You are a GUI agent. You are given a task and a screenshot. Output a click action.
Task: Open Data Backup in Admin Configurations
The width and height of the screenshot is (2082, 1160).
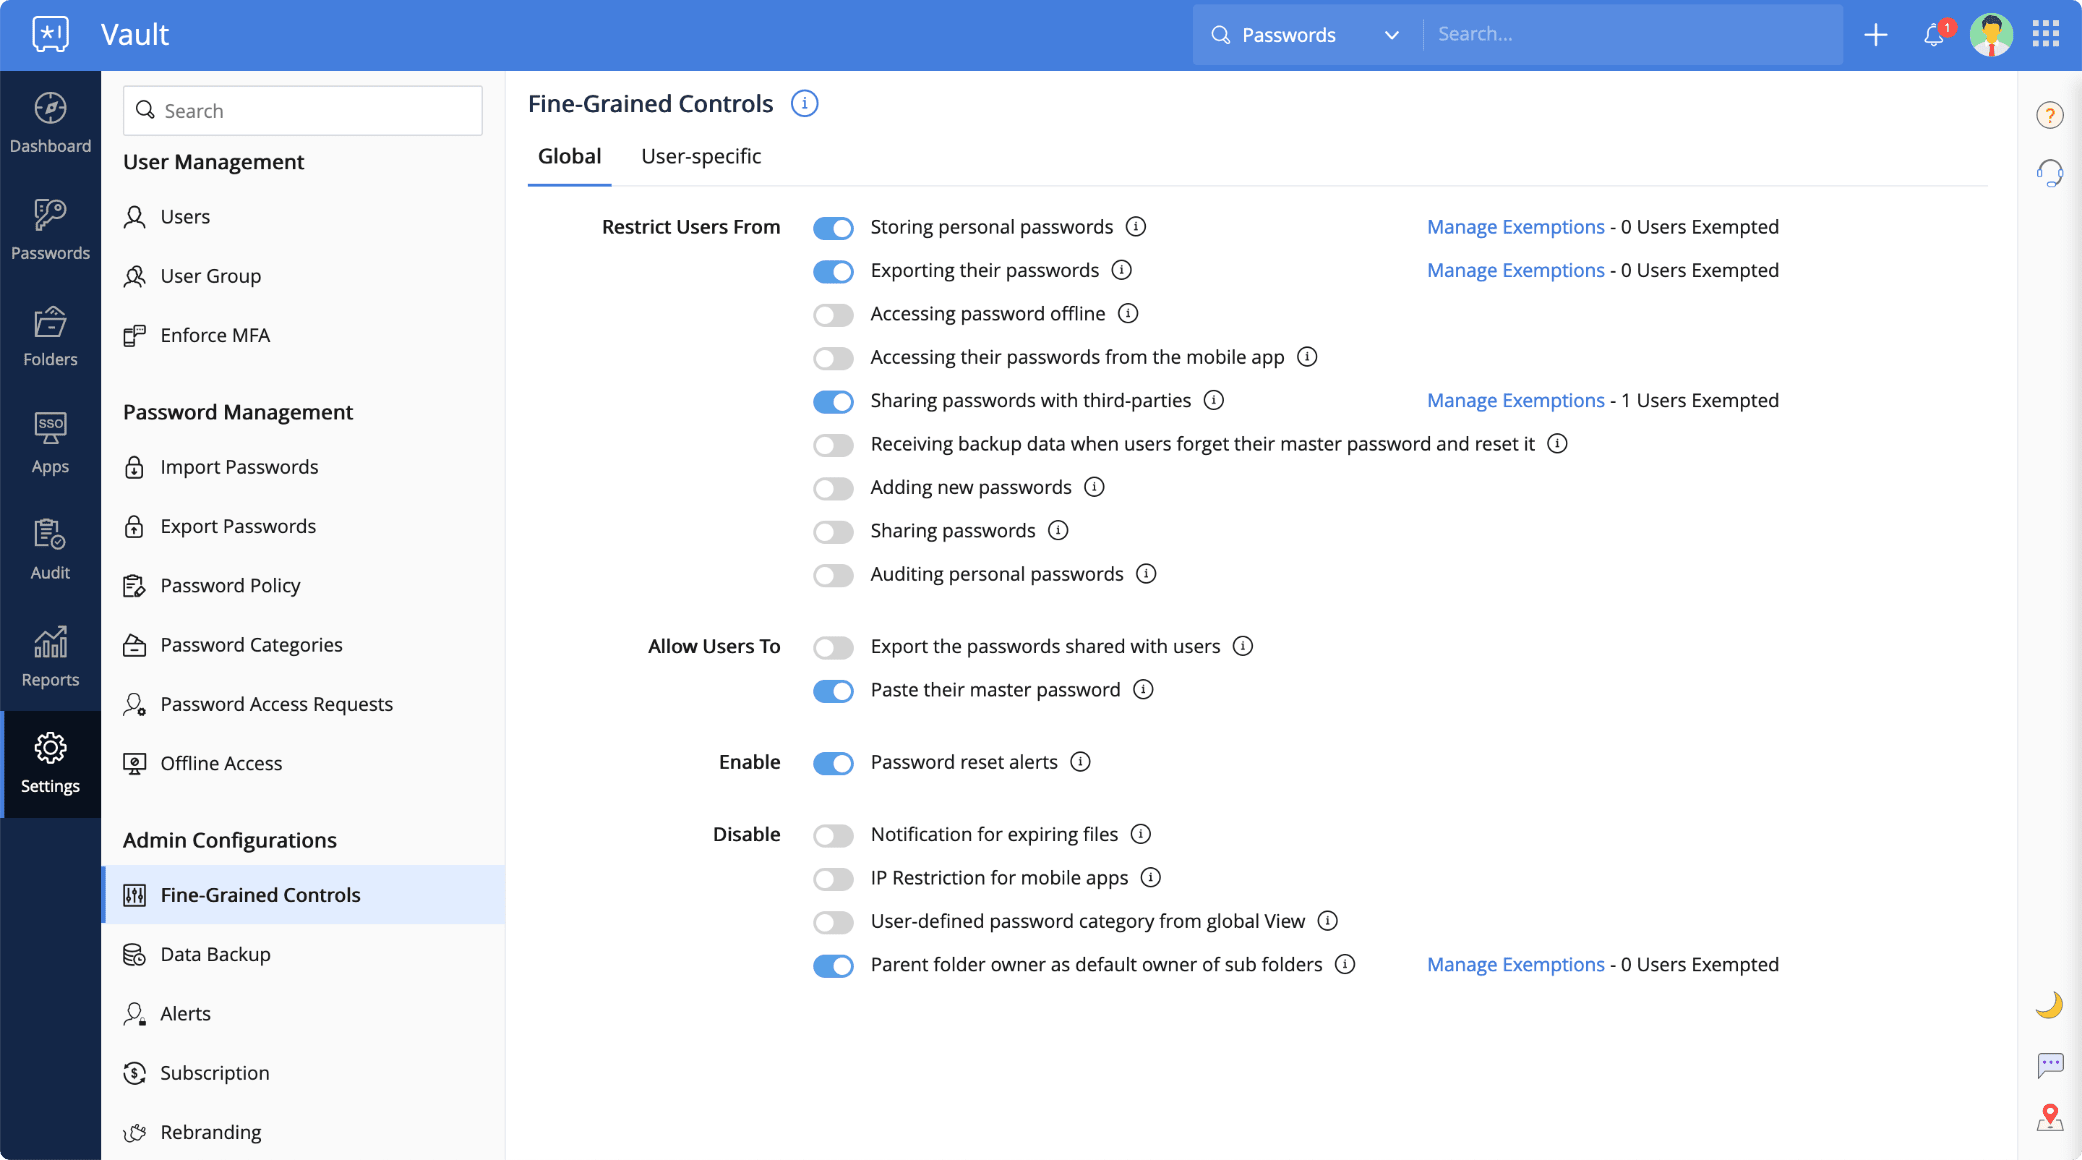(x=215, y=954)
